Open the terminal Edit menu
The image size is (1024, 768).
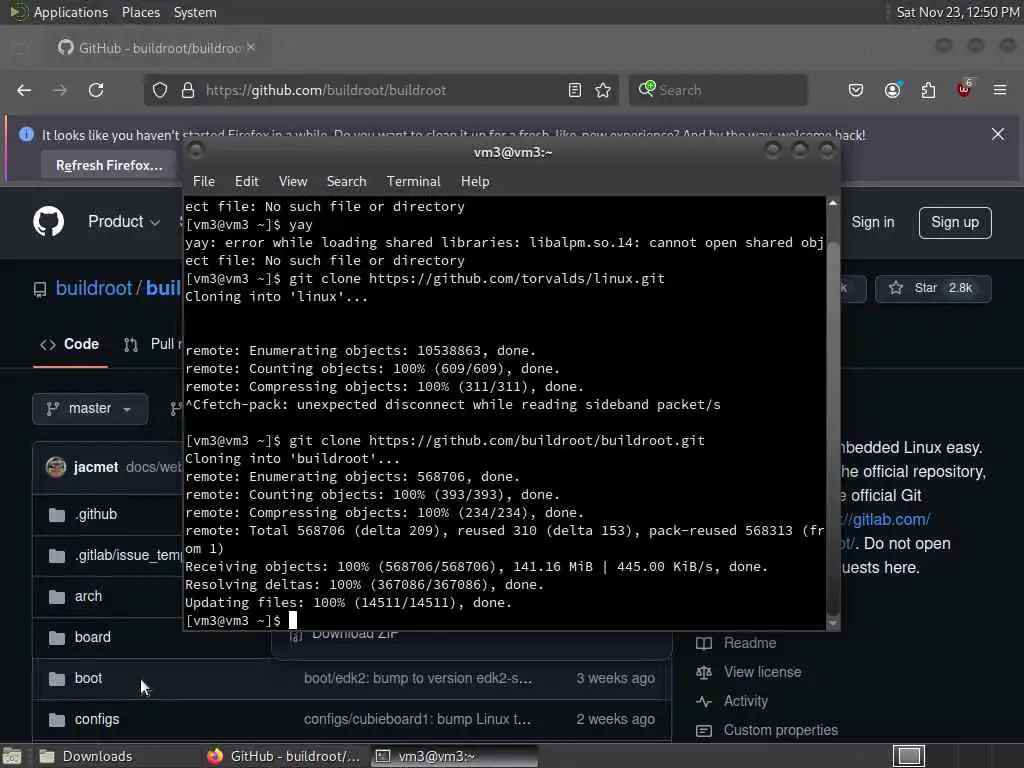(247, 182)
